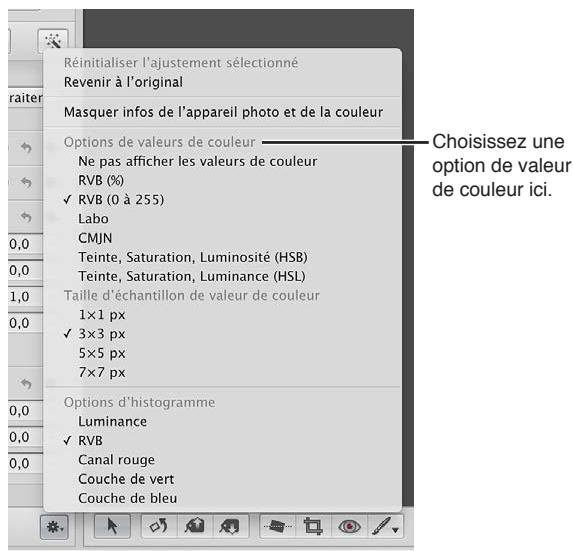Select Couche de bleu histogram option
Screen dimensions: 573x551
(222, 498)
